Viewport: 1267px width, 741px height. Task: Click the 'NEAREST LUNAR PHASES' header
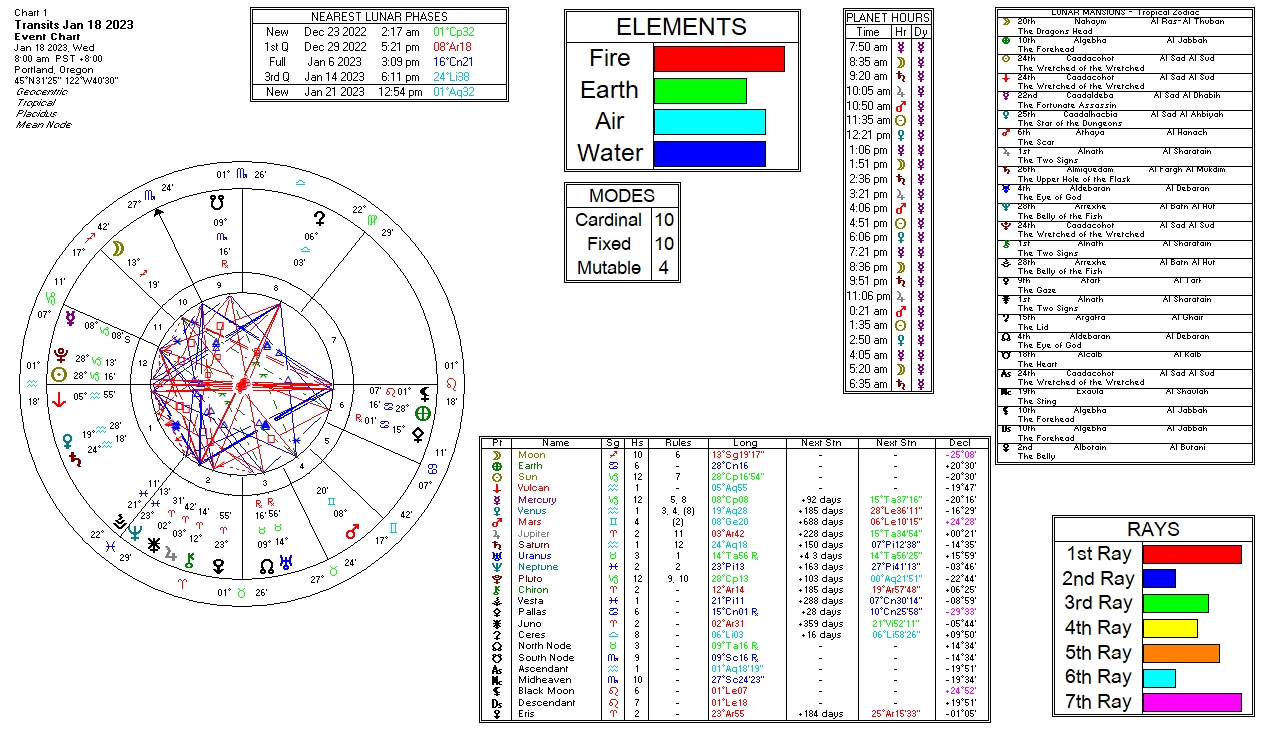click(379, 17)
